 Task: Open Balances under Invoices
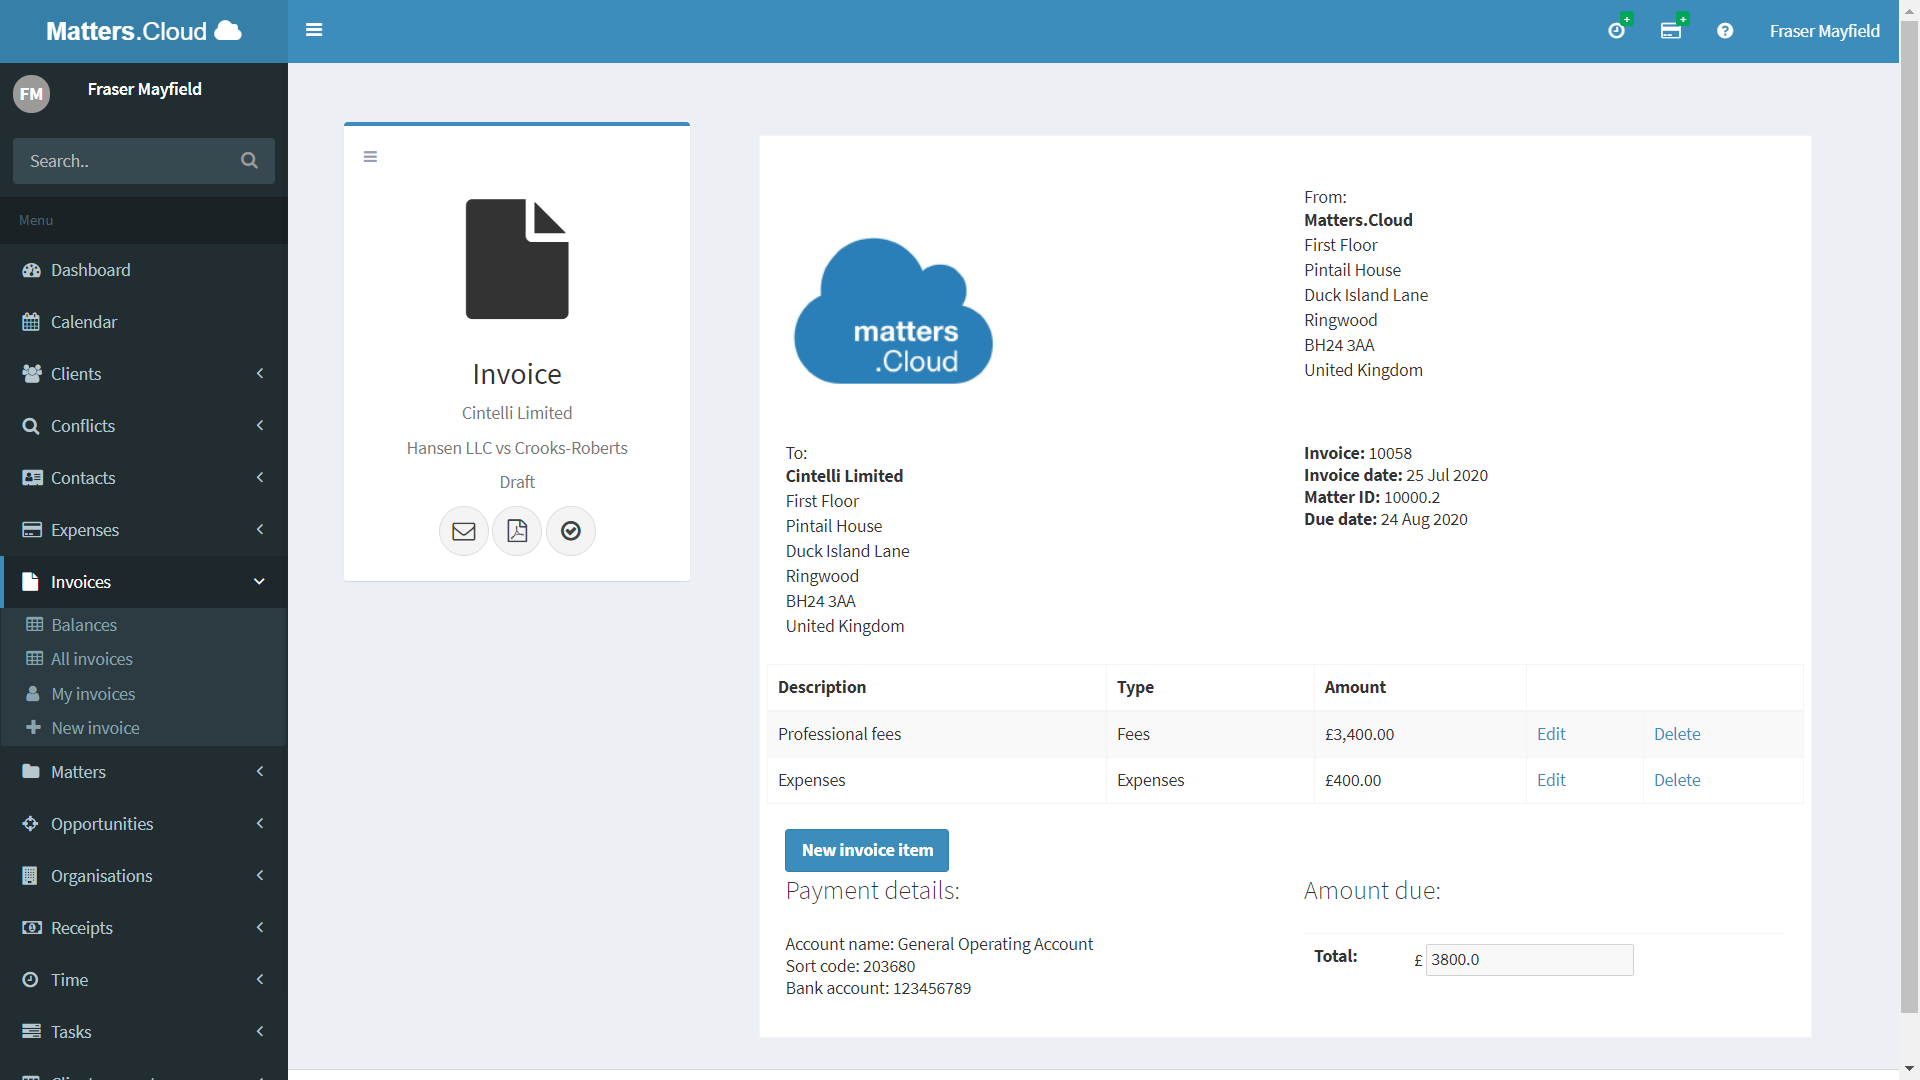144,625
